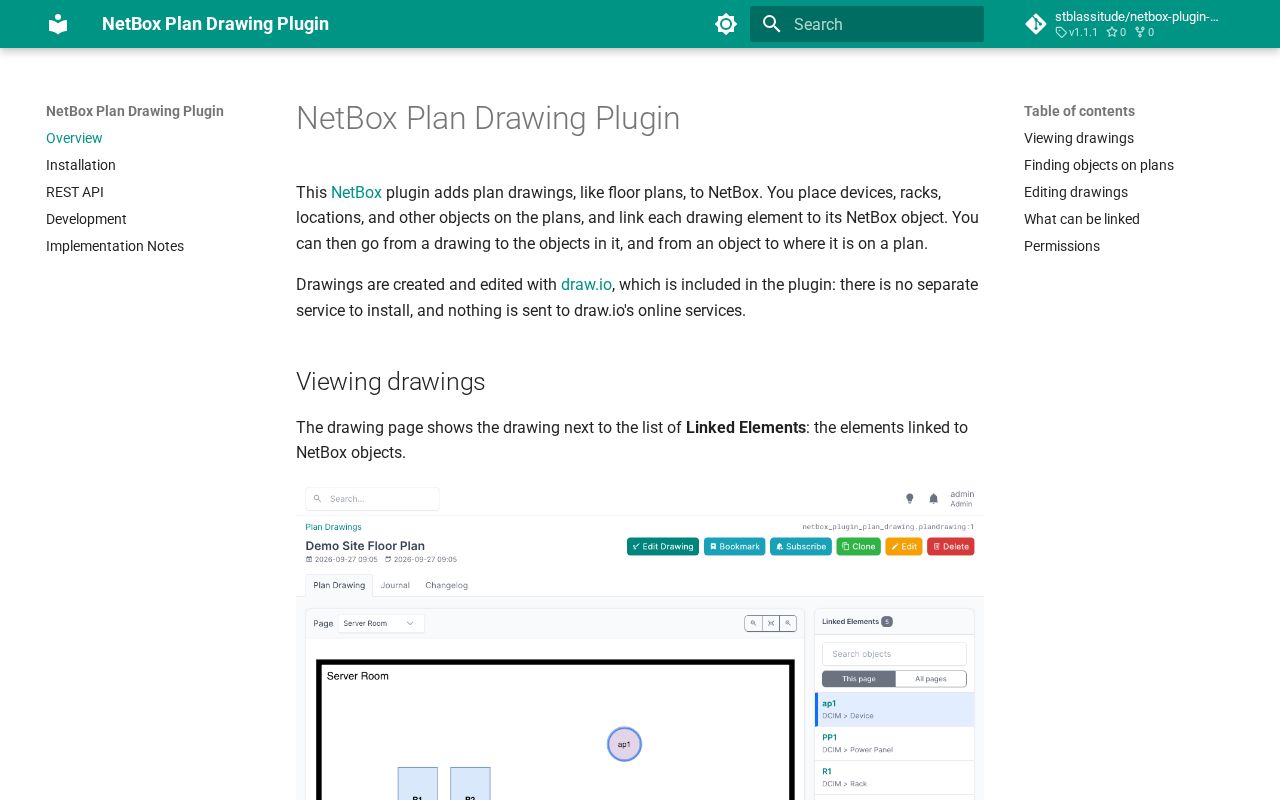This screenshot has width=1280, height=800.
Task: Focus the Search input field
Action: tap(867, 24)
